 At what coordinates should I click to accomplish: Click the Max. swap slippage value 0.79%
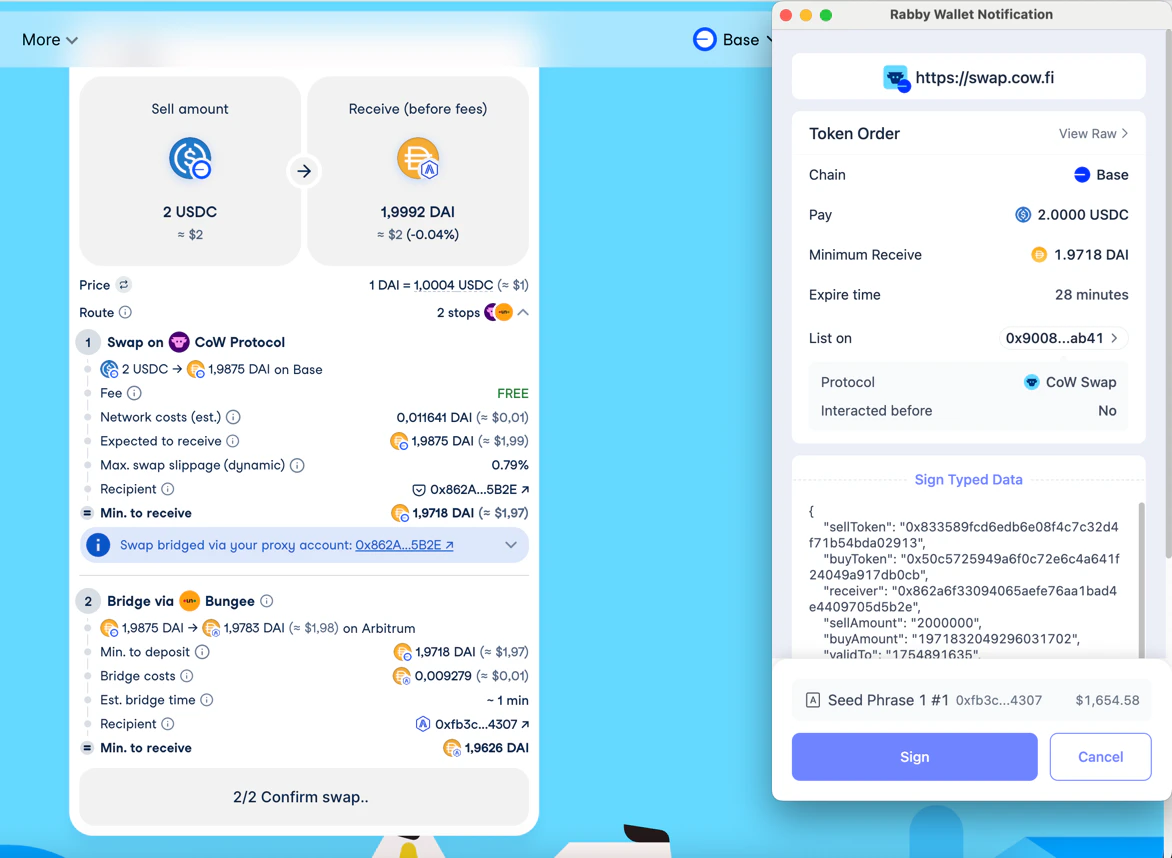[x=510, y=465]
